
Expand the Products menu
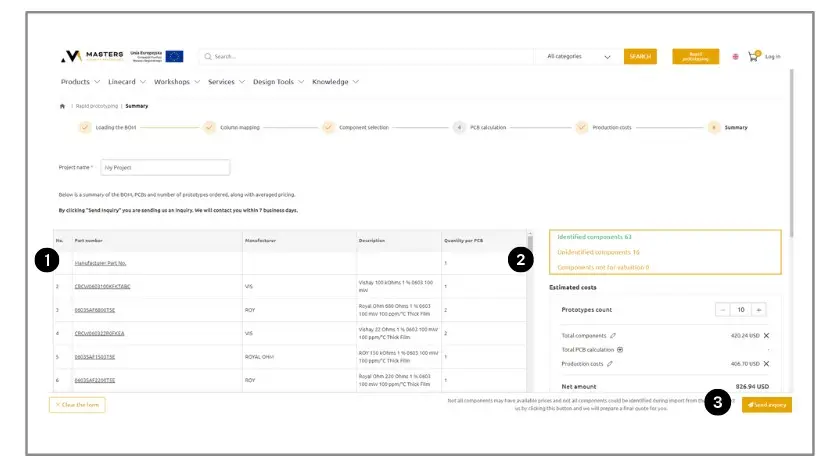coord(80,82)
